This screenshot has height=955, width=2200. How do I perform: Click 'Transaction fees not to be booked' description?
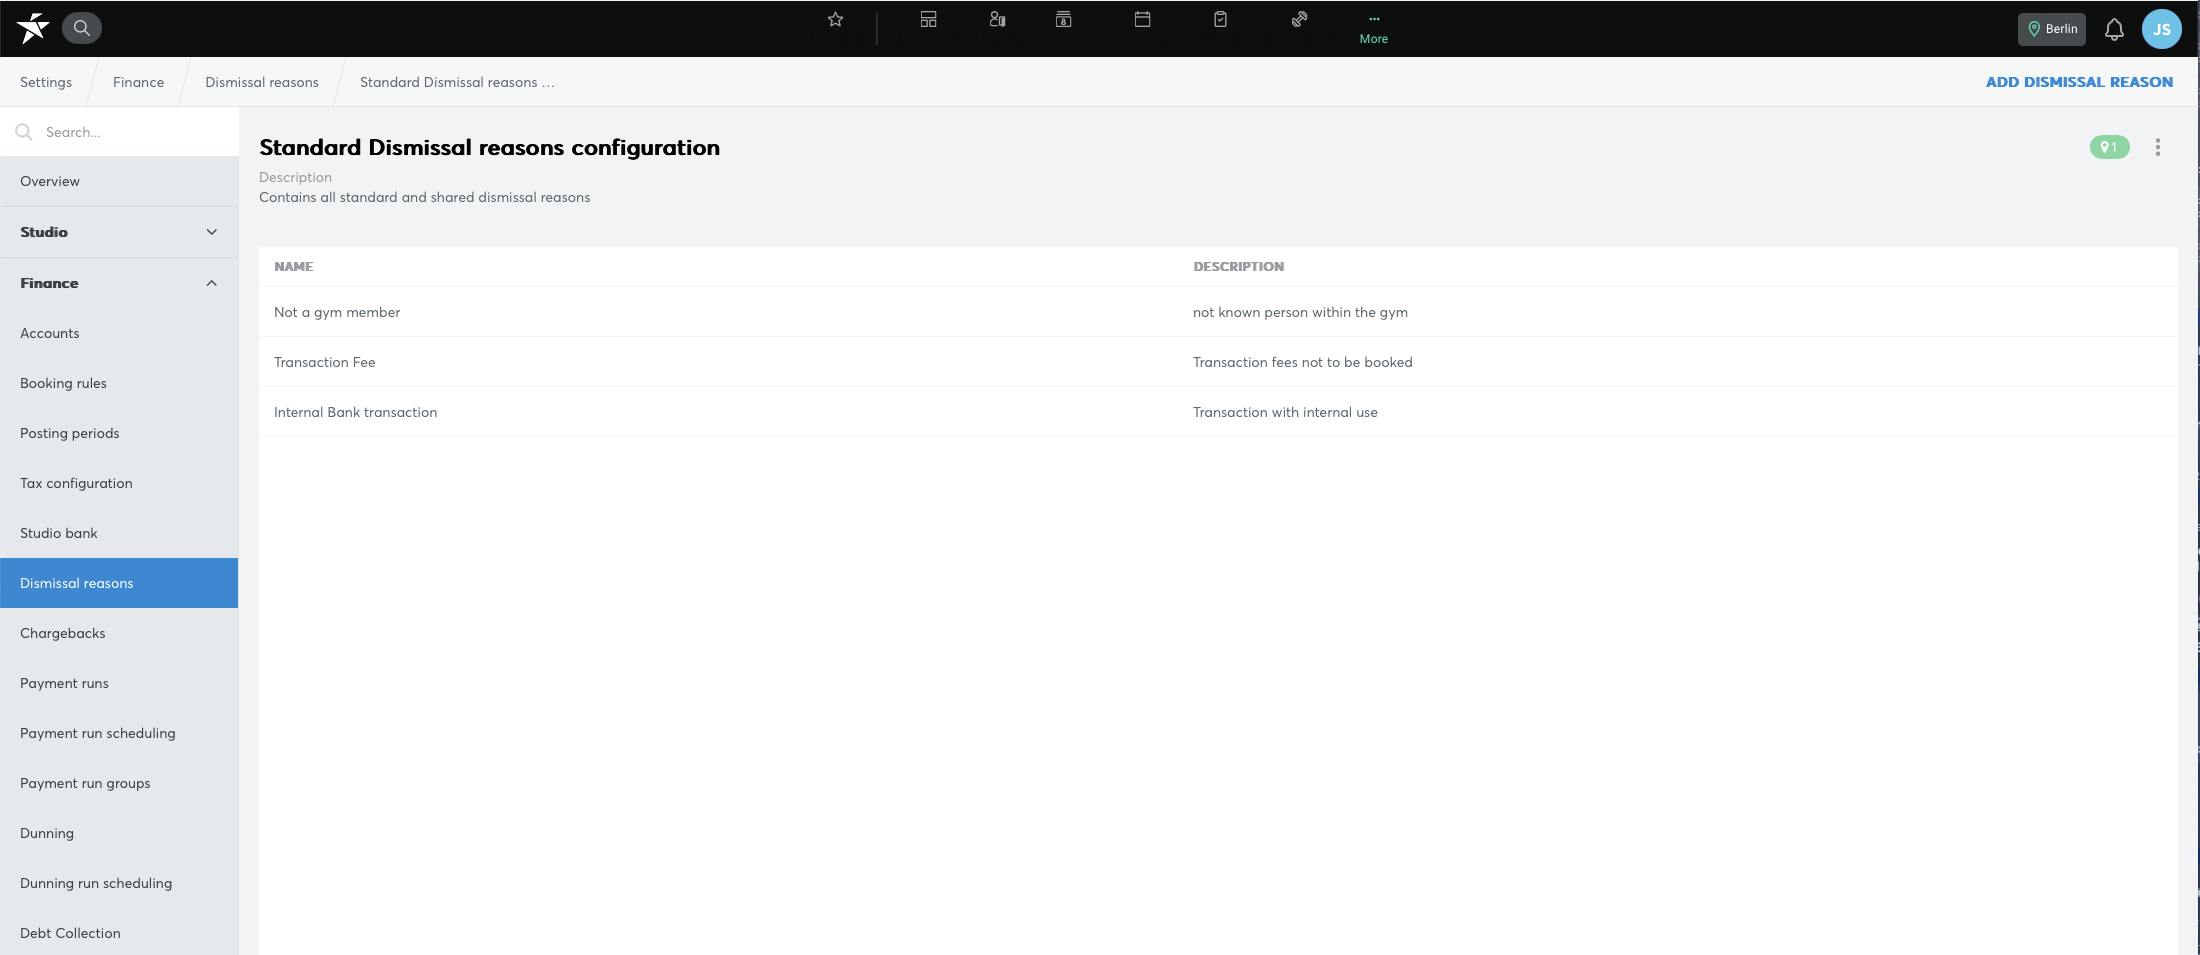pyautogui.click(x=1302, y=362)
